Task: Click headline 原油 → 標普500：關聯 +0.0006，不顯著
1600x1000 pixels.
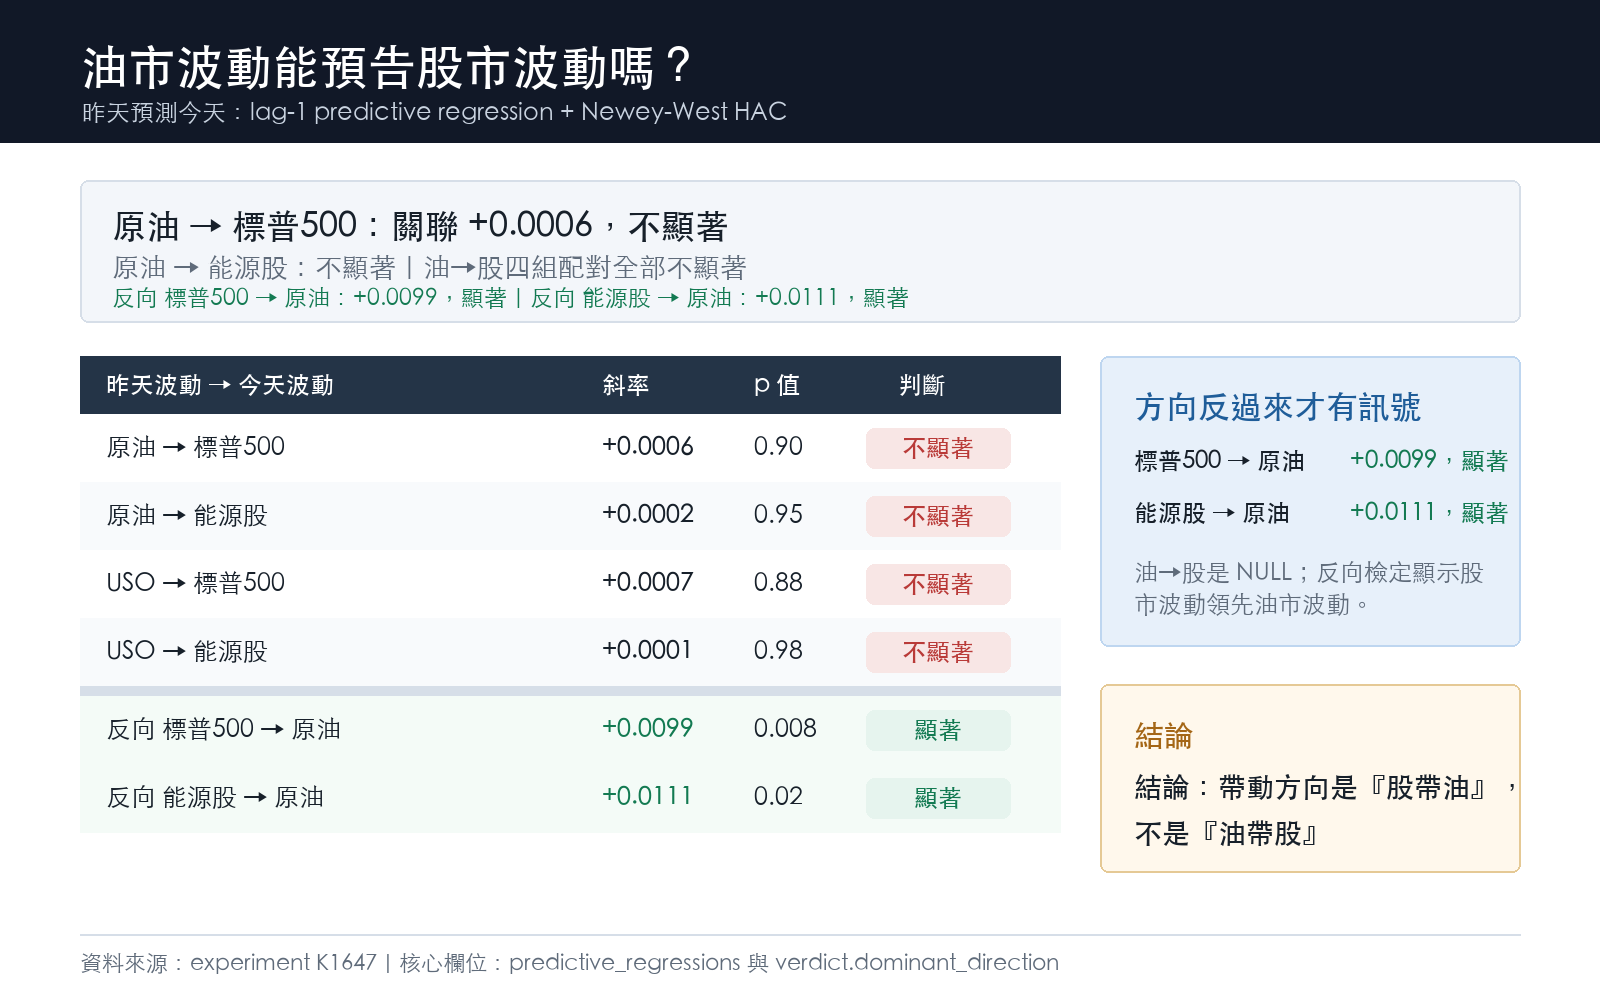Action: 420,226
